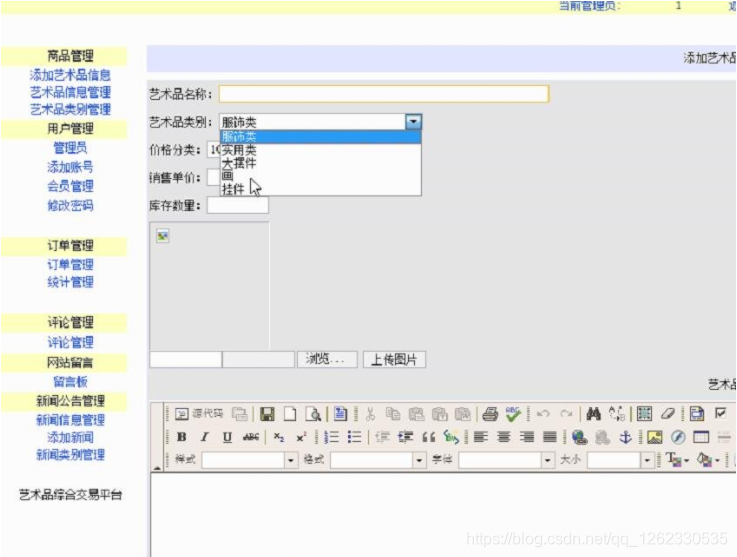Click the Remove Format eraser icon
The image size is (737, 557).
(x=667, y=414)
